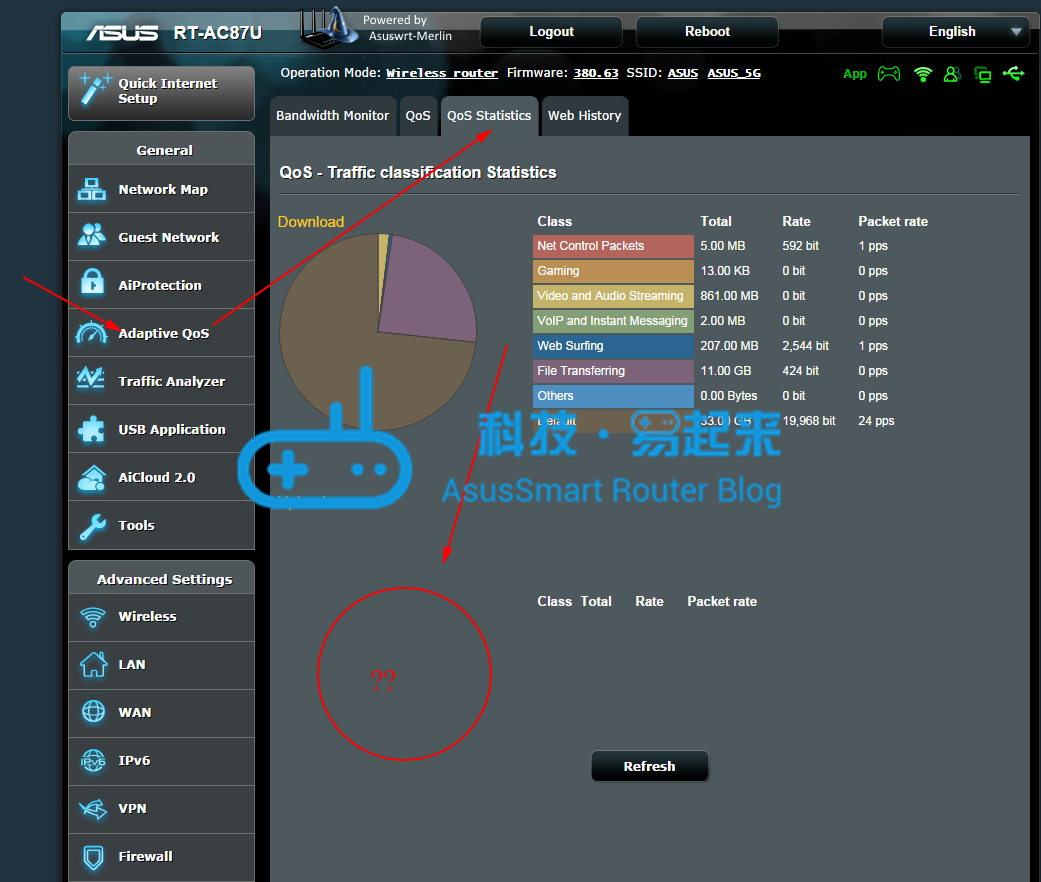This screenshot has height=882, width=1041.
Task: Click the ASUS logo
Action: (122, 33)
